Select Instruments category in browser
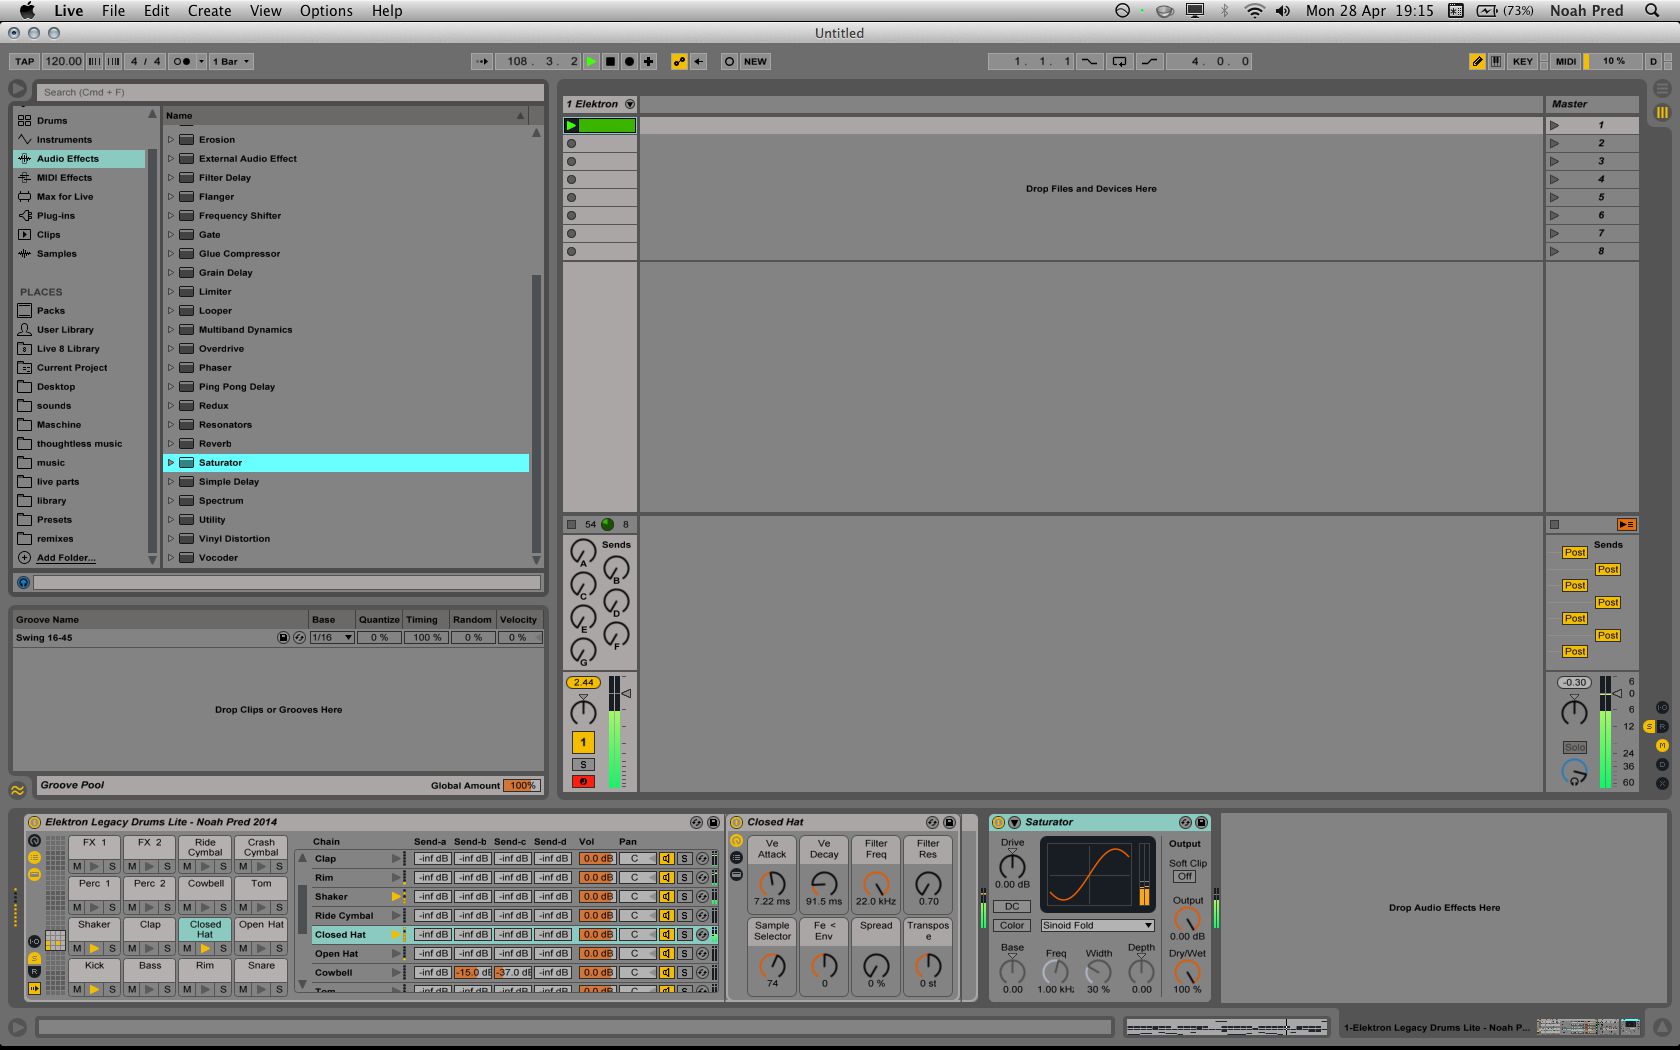This screenshot has width=1680, height=1050. (x=64, y=140)
